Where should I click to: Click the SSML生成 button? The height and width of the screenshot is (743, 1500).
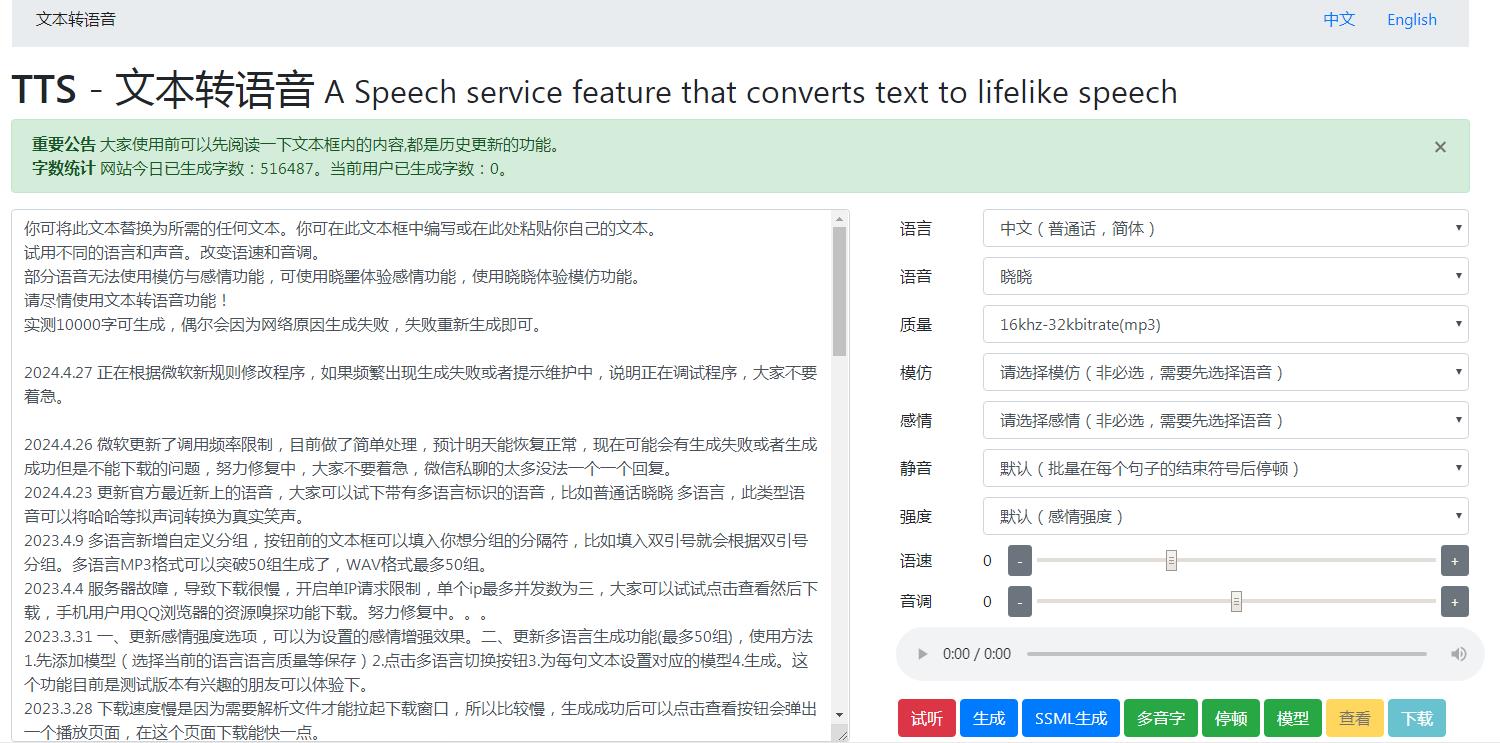[1070, 717]
